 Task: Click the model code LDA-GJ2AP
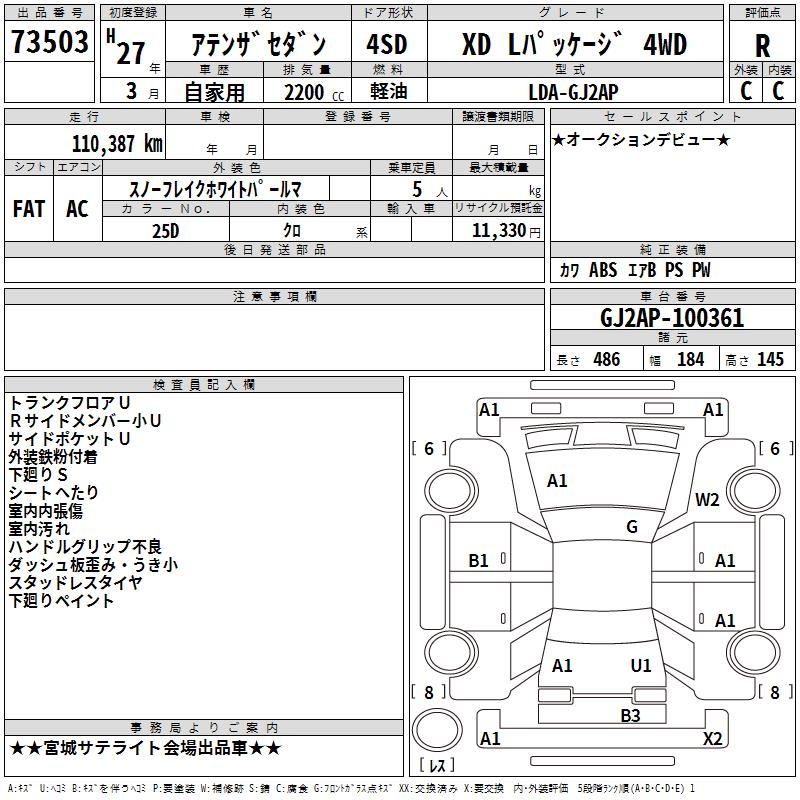(x=574, y=91)
